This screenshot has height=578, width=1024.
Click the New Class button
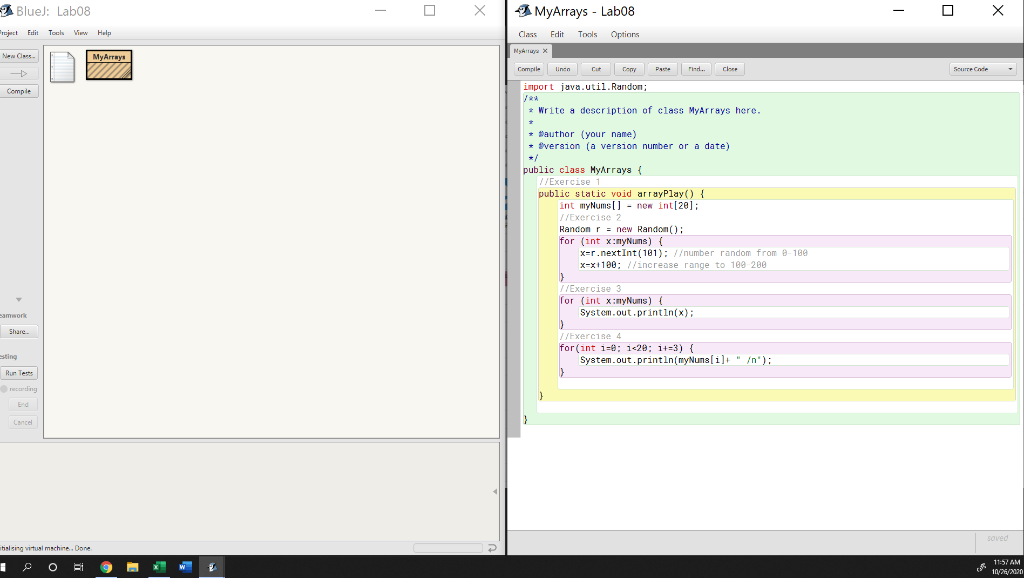18,55
